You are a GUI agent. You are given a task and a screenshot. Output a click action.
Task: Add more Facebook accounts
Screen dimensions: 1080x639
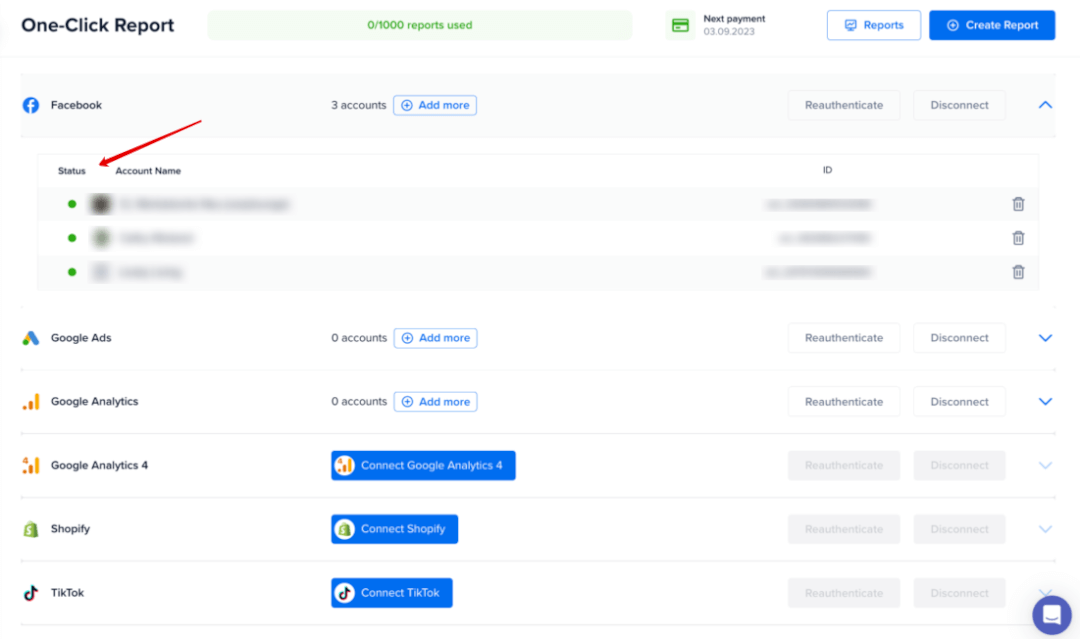tap(435, 105)
